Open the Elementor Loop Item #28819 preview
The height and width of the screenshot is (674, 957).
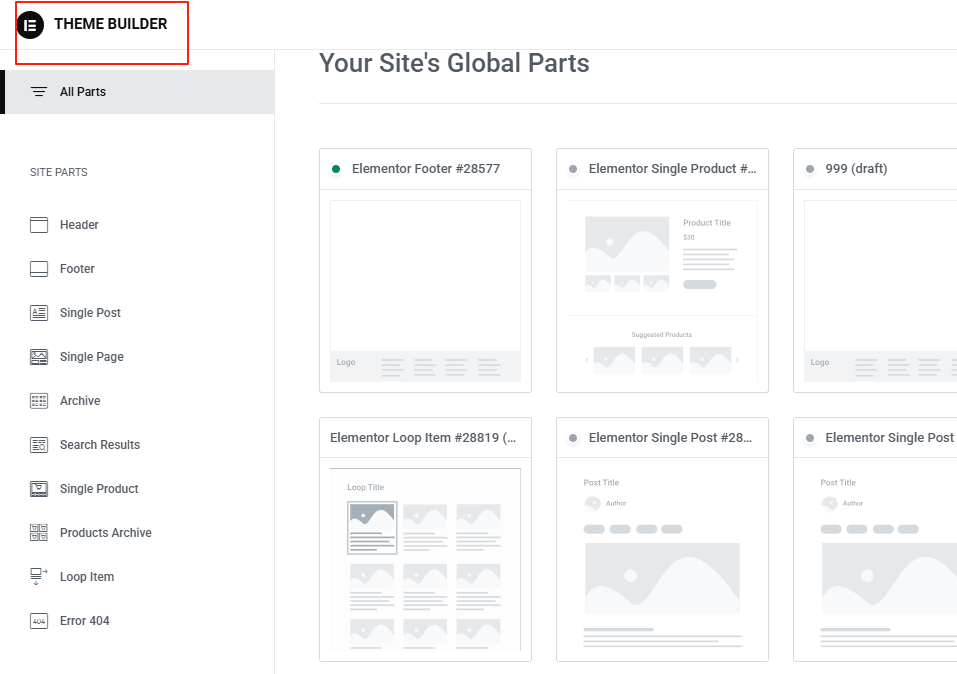pyautogui.click(x=425, y=558)
